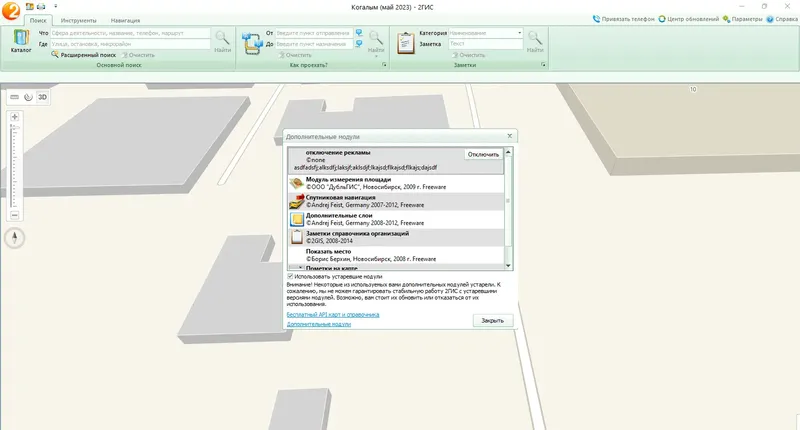The height and width of the screenshot is (430, 800).
Task: Switch to the Инструменты ribbon tab
Action: pos(79,20)
